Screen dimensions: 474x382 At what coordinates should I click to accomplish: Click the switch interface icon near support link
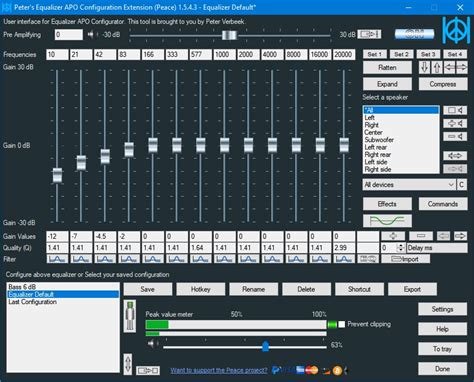tap(148, 370)
